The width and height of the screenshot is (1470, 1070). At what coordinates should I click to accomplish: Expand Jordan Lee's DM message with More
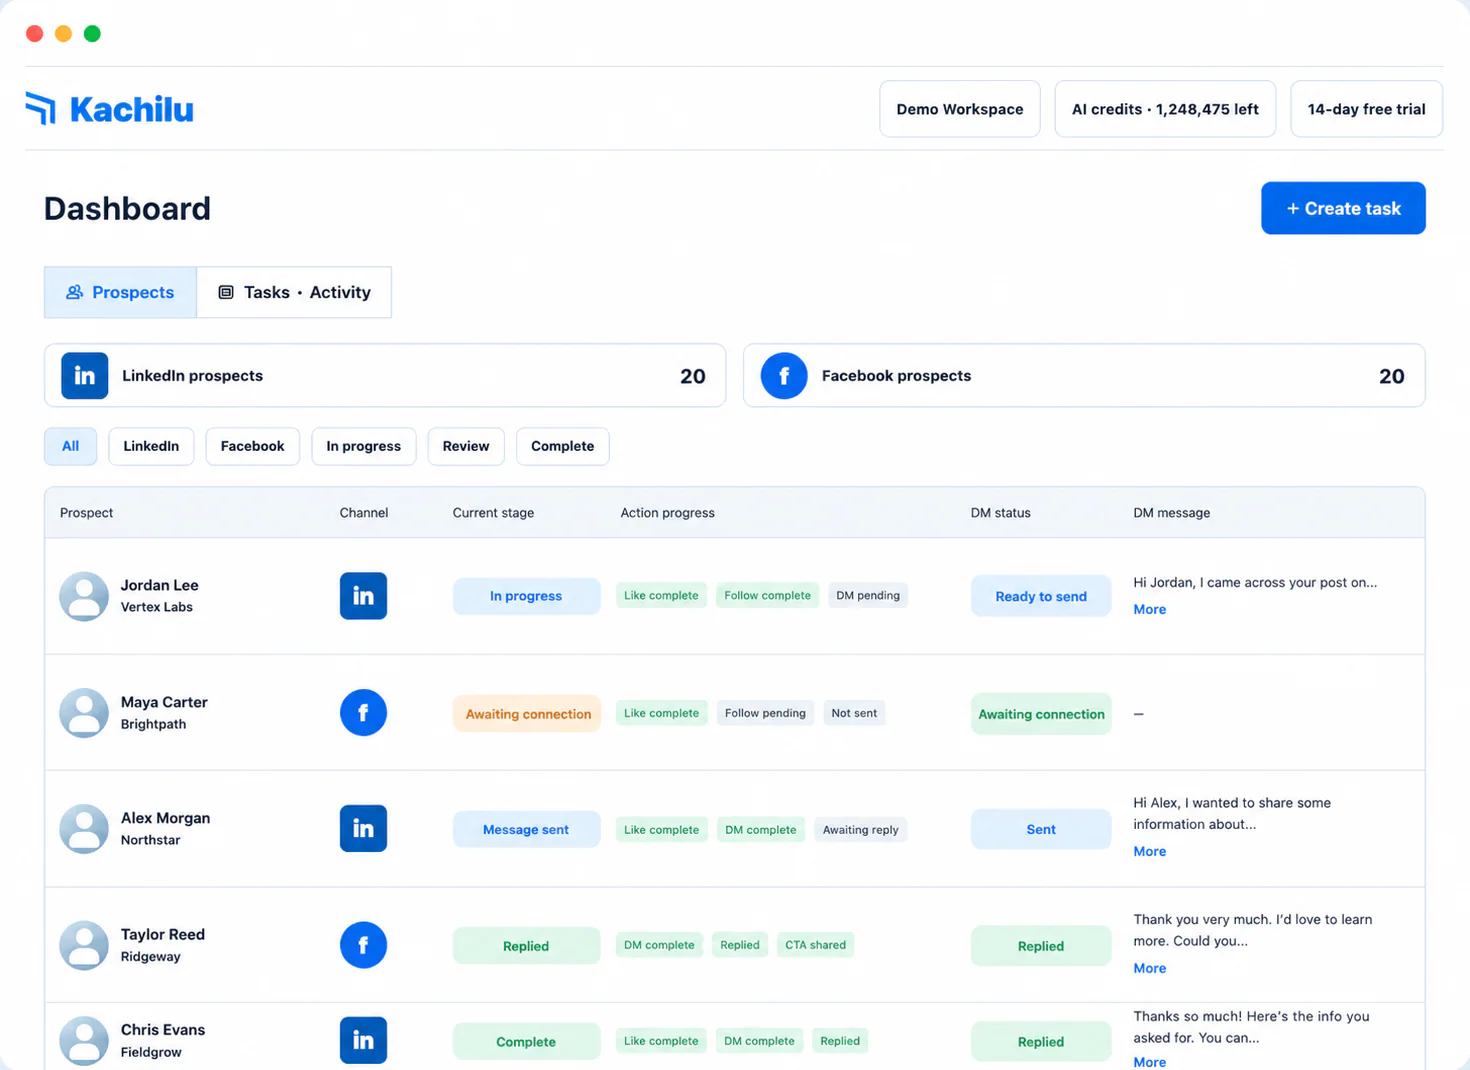pyautogui.click(x=1149, y=609)
